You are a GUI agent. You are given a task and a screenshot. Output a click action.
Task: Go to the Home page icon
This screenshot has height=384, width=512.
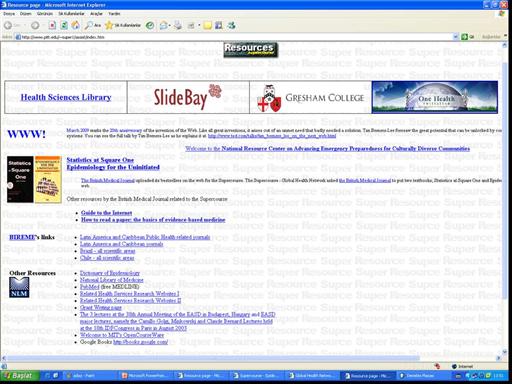76,25
